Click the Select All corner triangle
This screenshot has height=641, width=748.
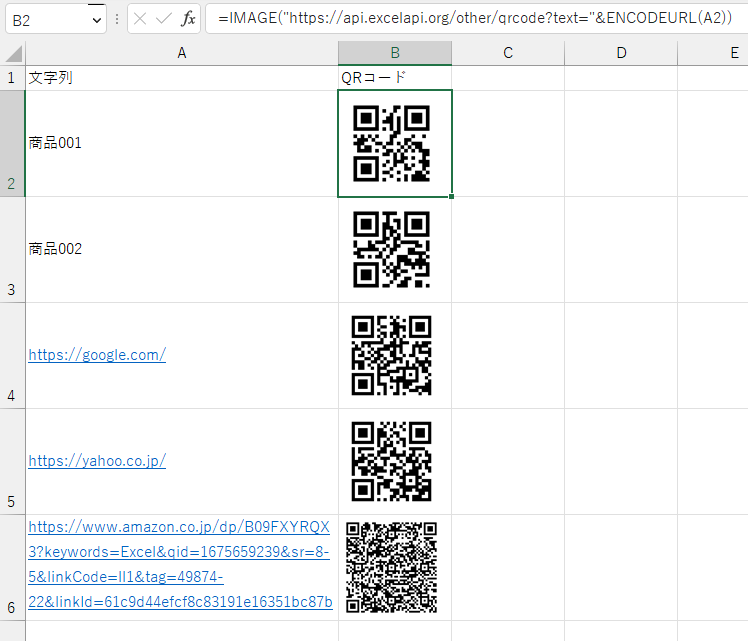coord(12,53)
